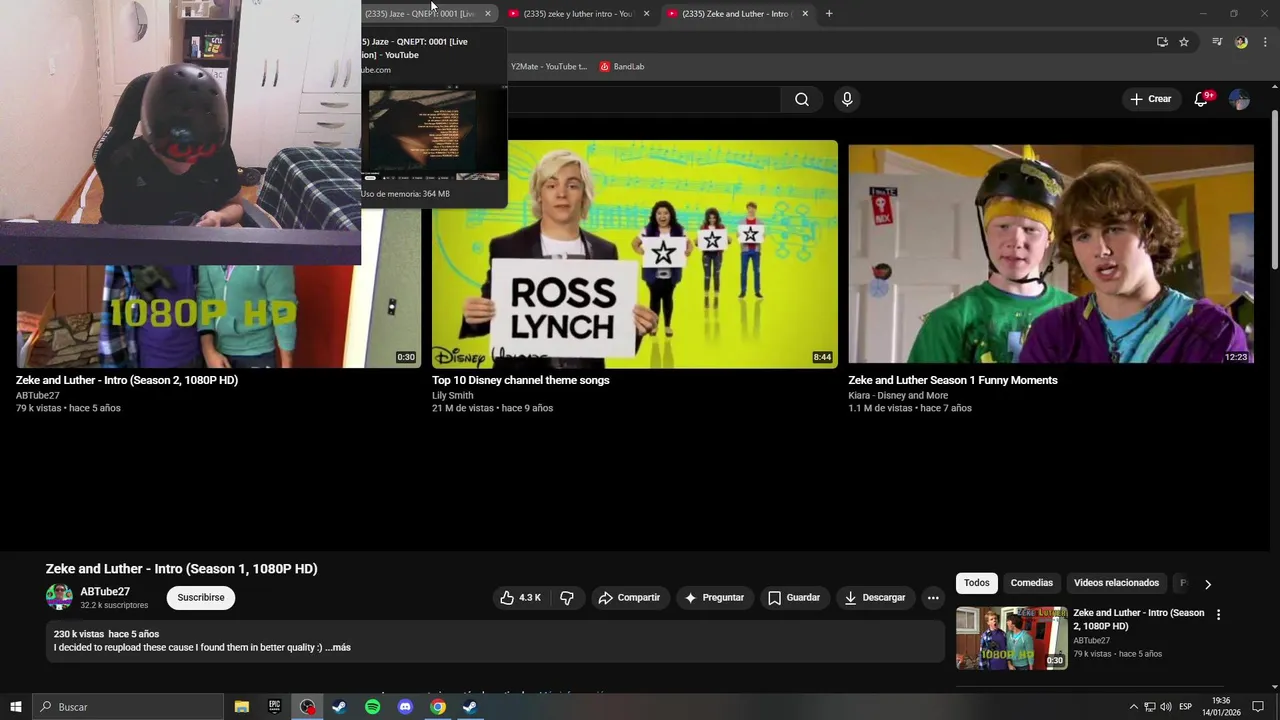The width and height of the screenshot is (1280, 720).
Task: Click the Crear button
Action: pyautogui.click(x=1150, y=99)
